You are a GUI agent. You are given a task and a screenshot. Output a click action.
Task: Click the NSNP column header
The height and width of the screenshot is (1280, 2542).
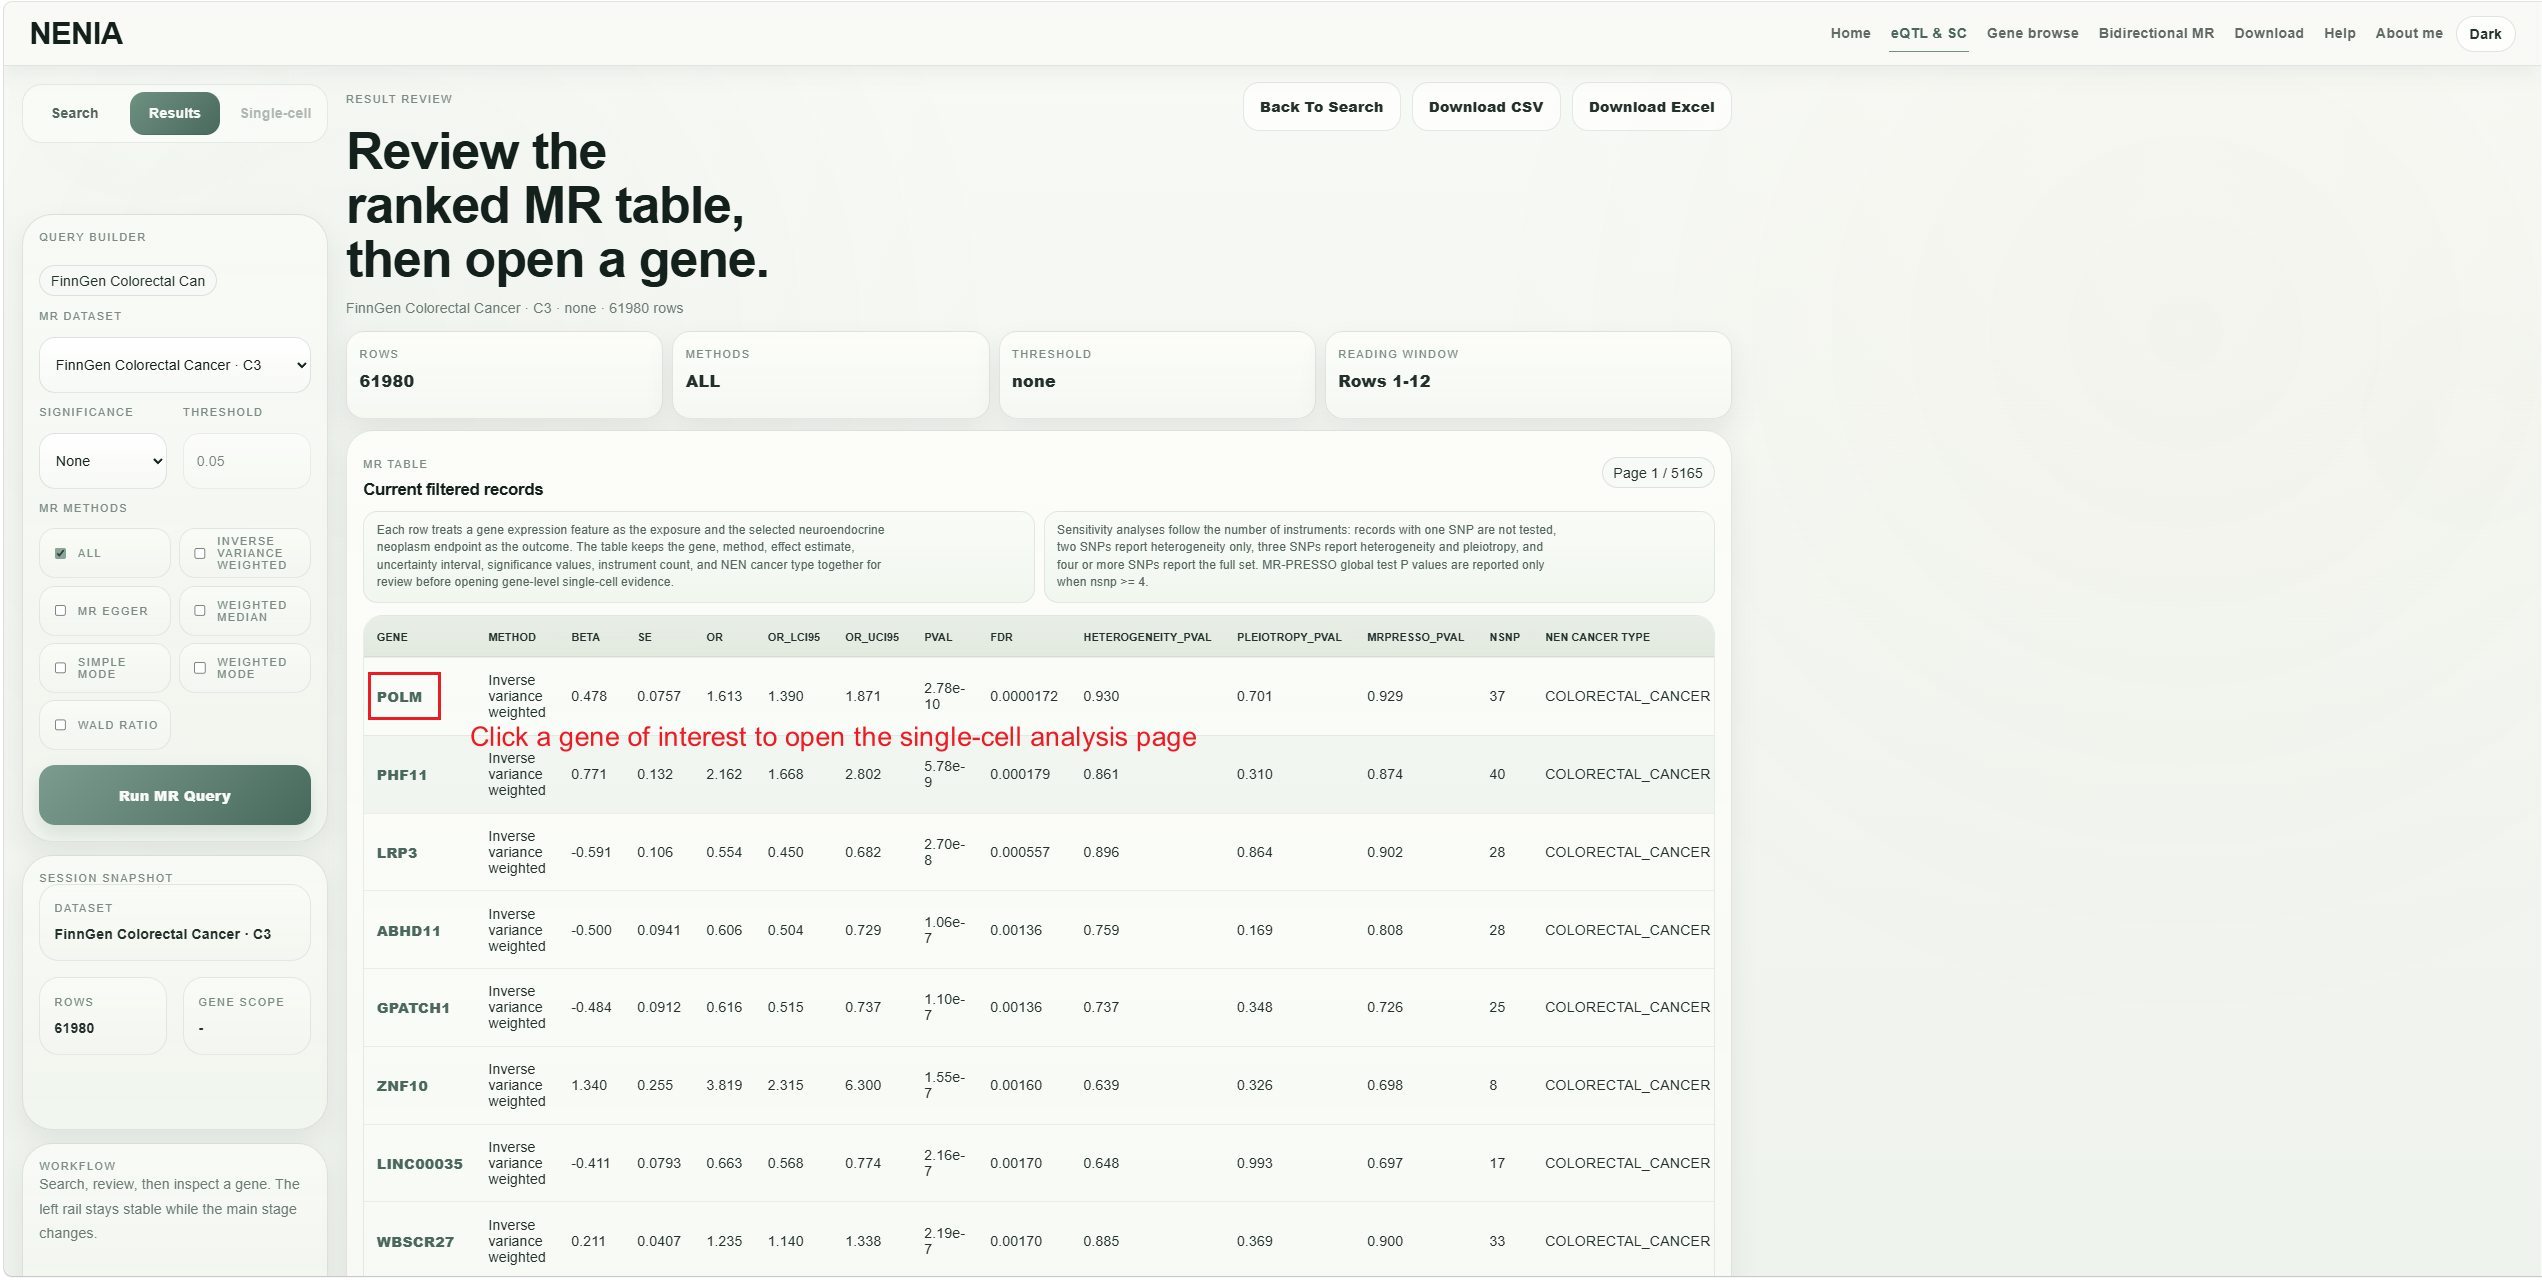(1504, 637)
